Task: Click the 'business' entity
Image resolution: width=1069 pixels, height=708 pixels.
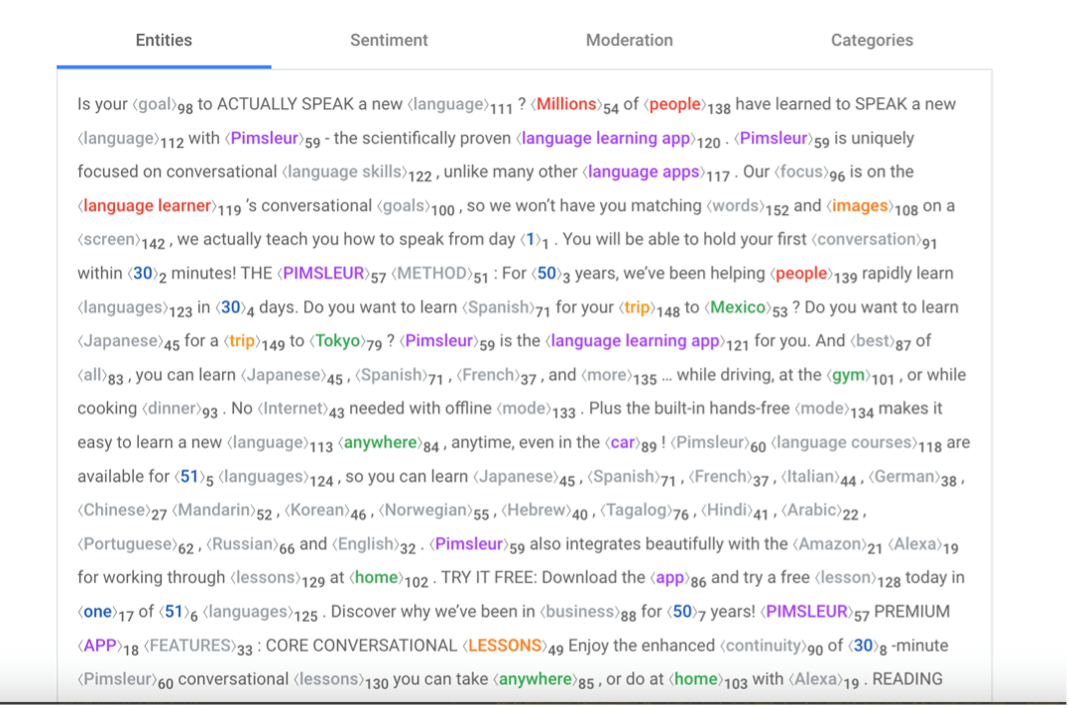Action: pos(579,612)
